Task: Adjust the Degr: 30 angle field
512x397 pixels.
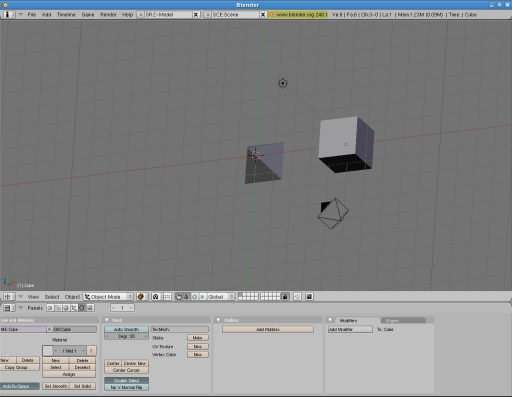Action: pyautogui.click(x=126, y=336)
